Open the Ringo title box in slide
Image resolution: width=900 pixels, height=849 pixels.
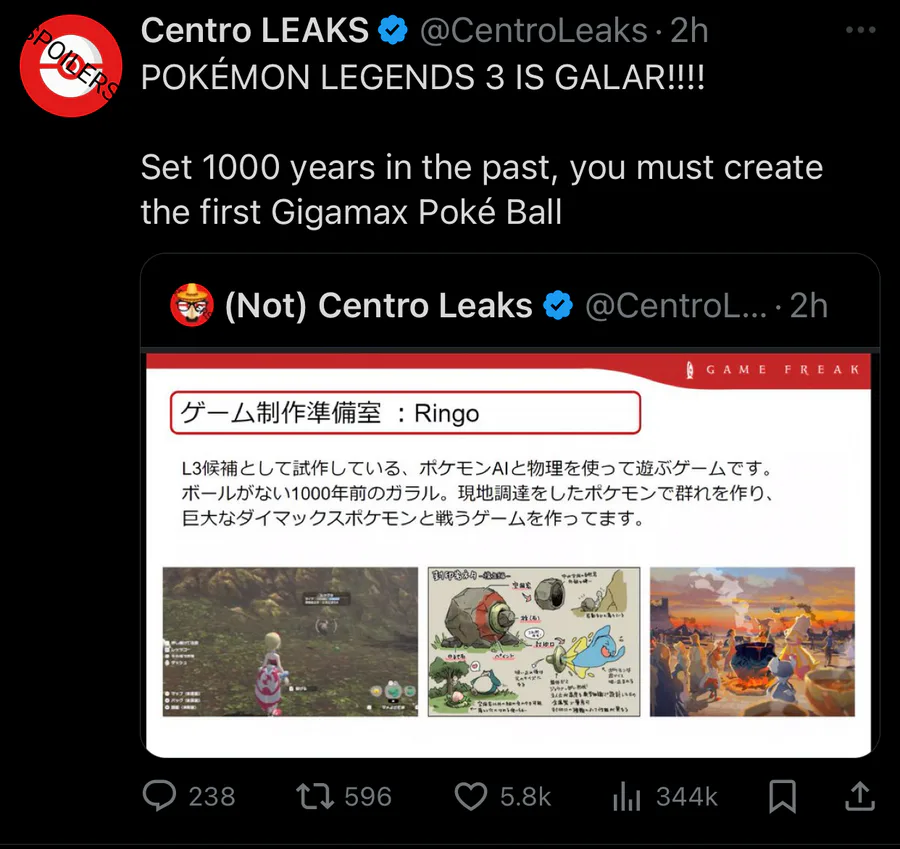pos(405,413)
